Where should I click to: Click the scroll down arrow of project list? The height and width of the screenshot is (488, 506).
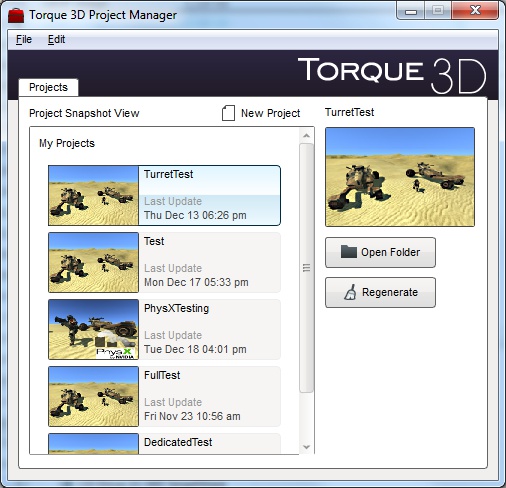click(x=306, y=447)
